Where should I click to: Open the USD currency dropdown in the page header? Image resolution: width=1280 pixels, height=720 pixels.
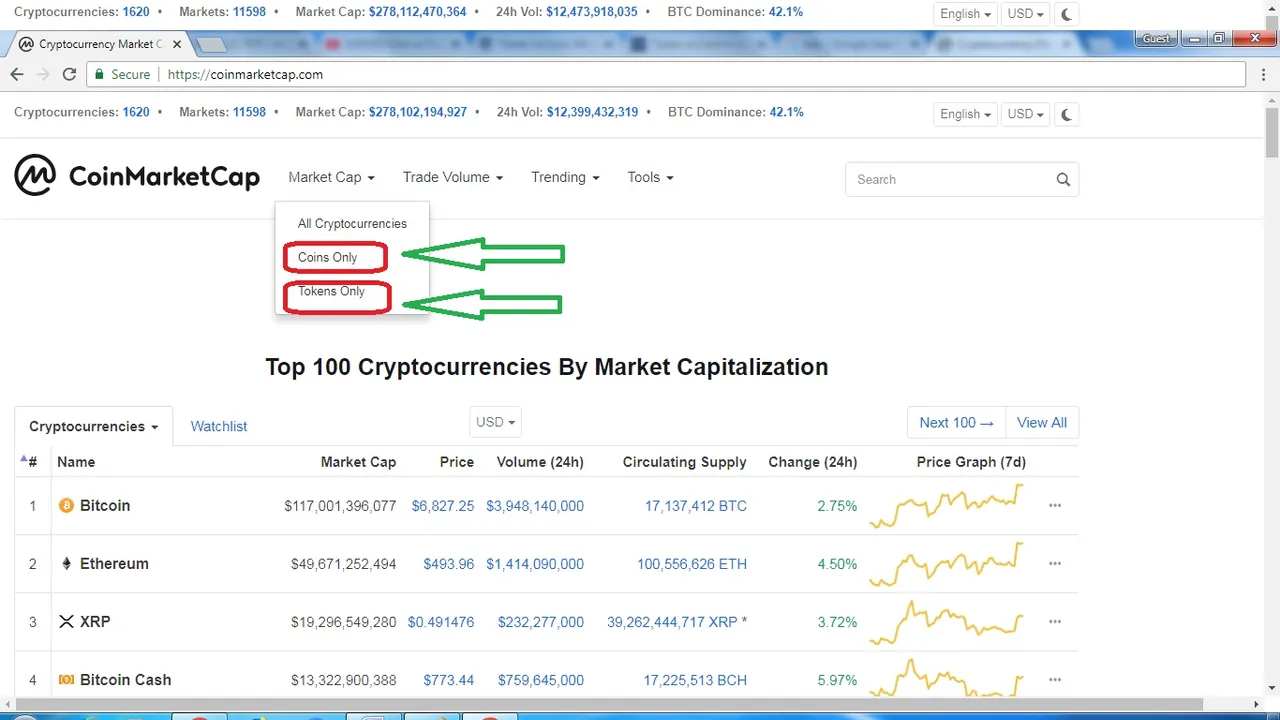(1025, 114)
